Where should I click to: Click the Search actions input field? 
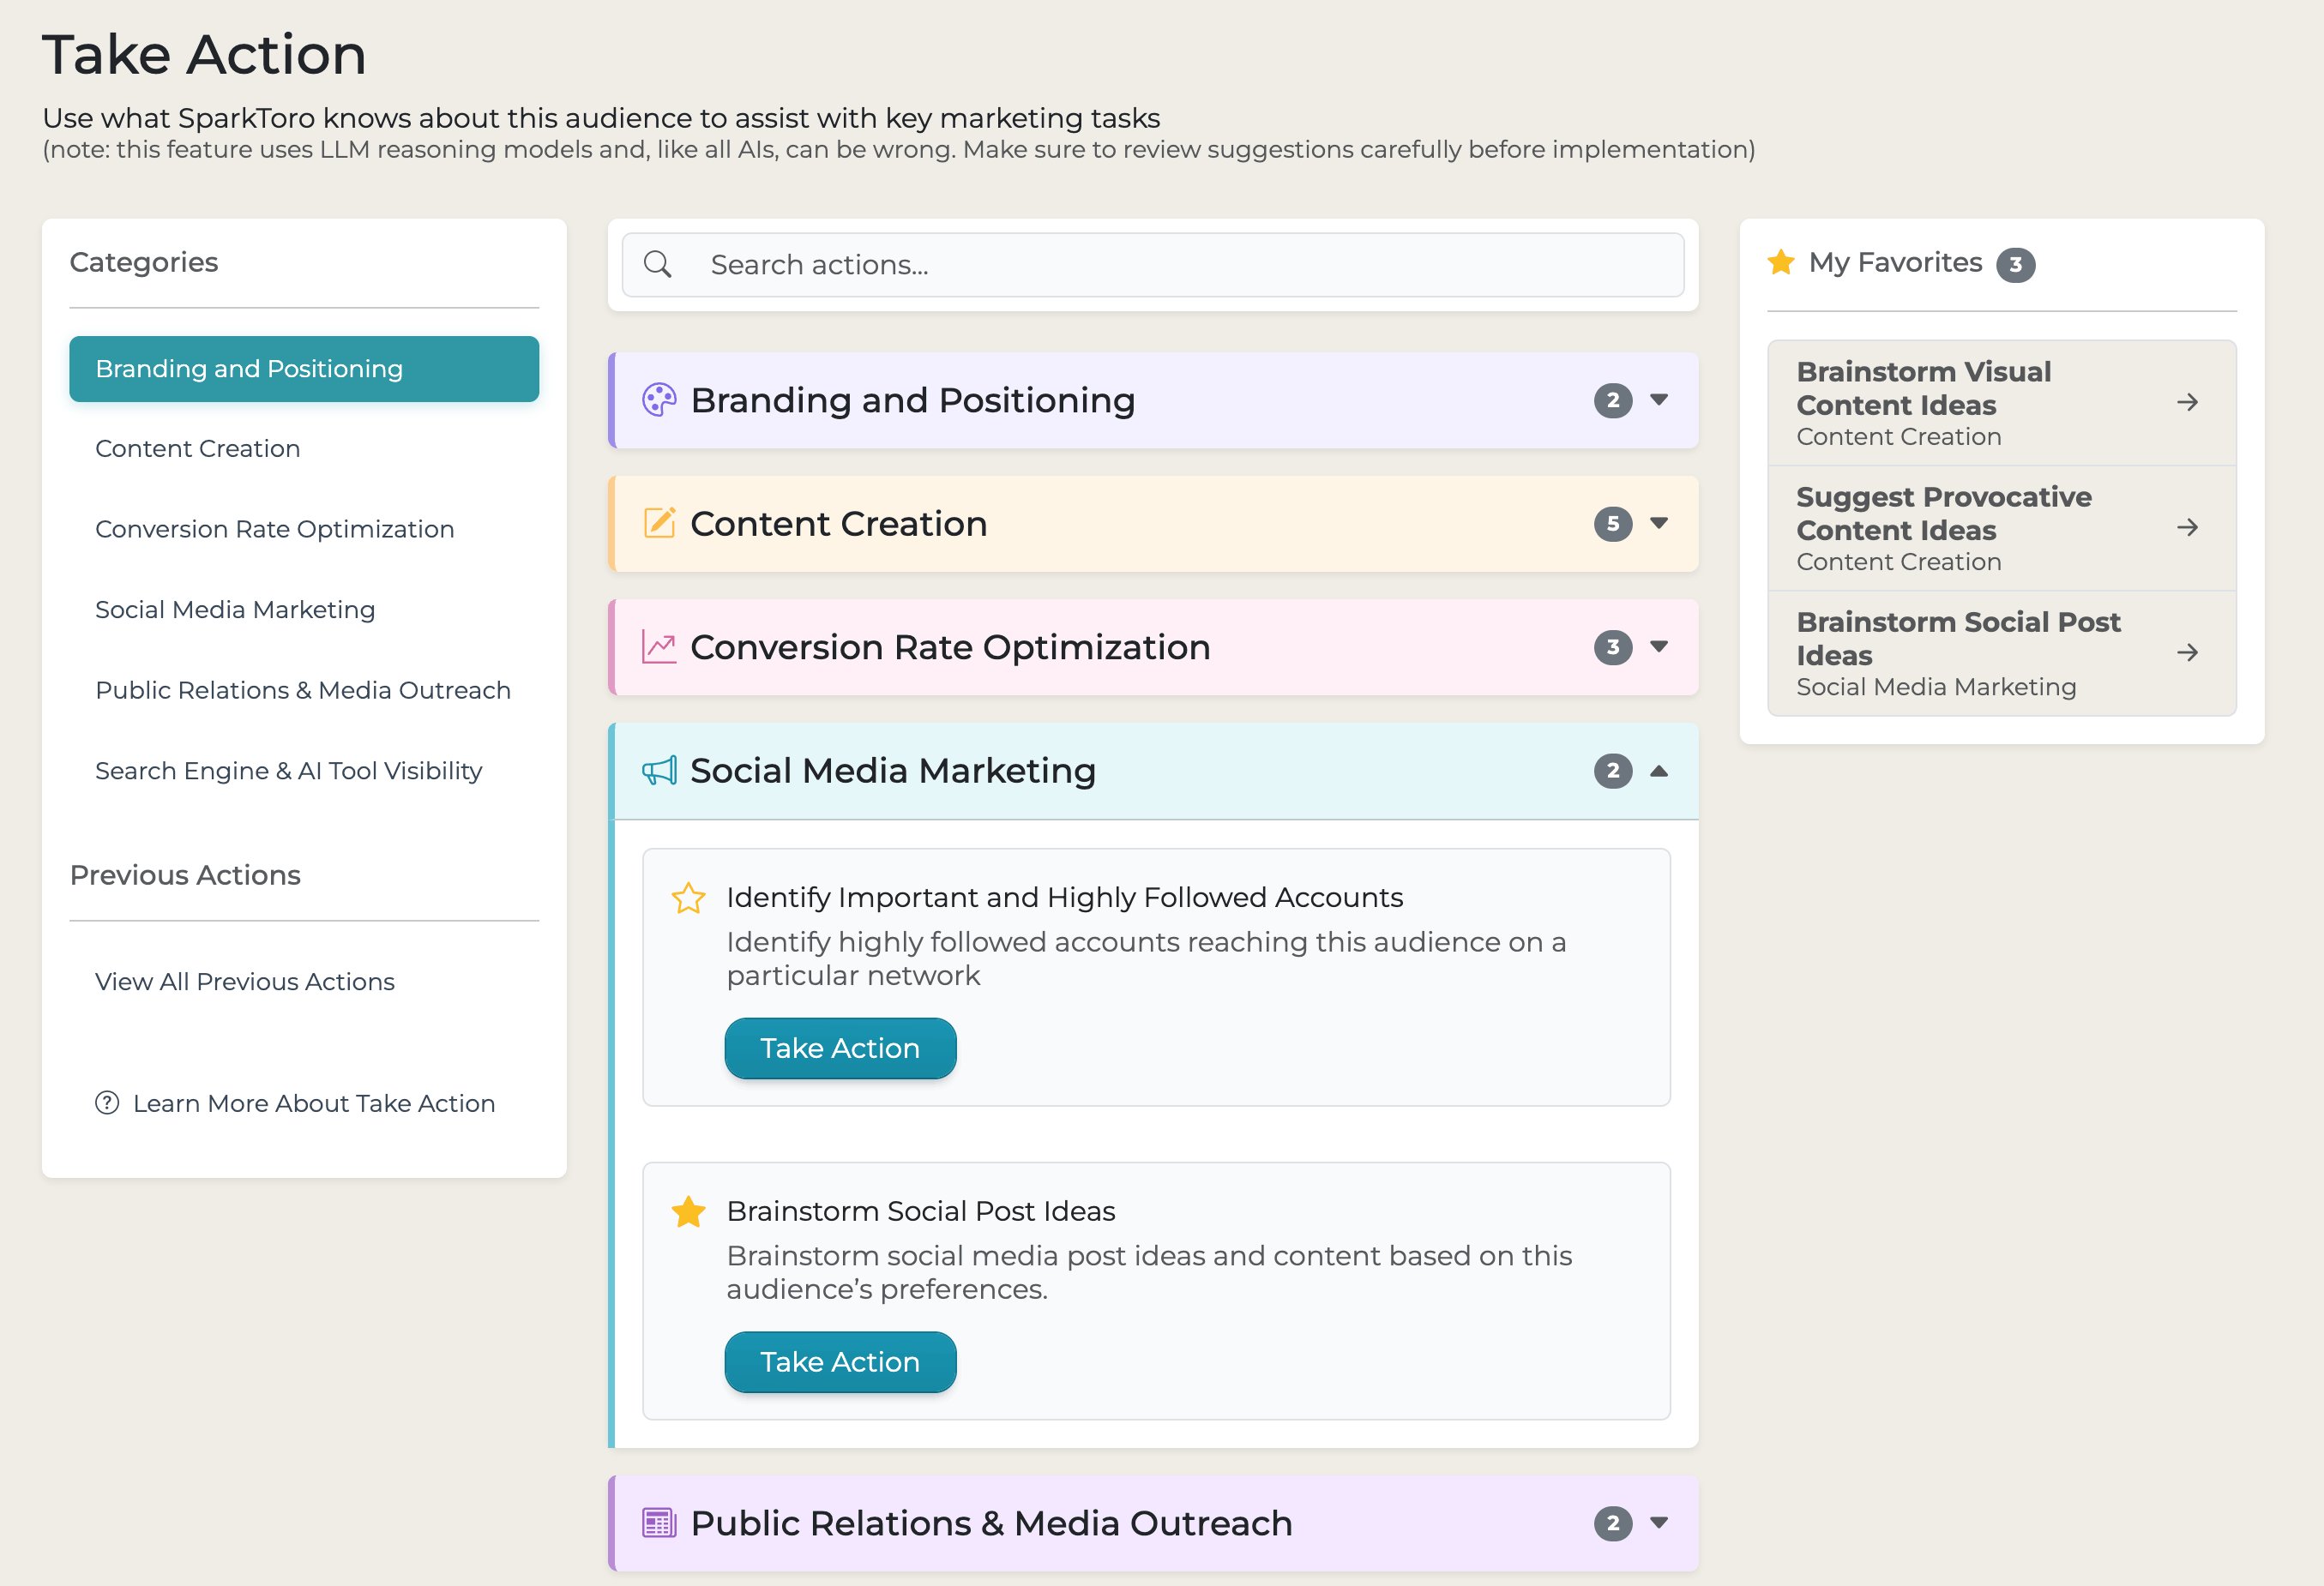pos(1180,265)
